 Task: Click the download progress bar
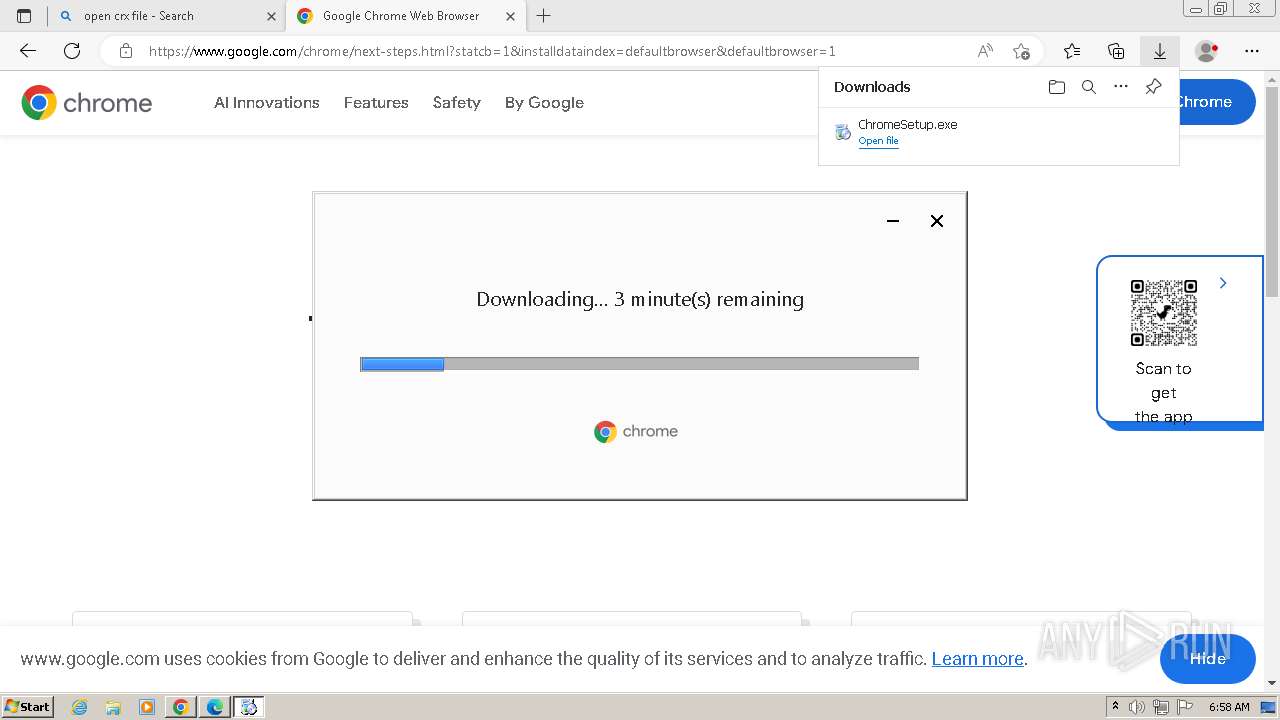[x=639, y=364]
